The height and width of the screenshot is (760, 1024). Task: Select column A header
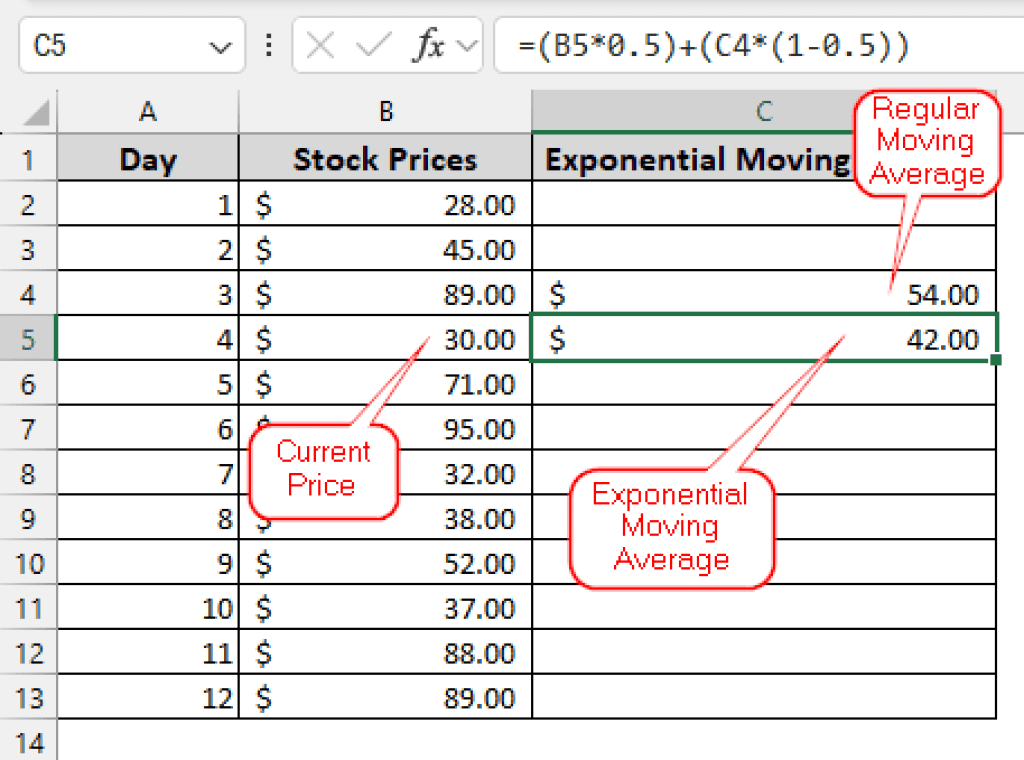[x=148, y=112]
